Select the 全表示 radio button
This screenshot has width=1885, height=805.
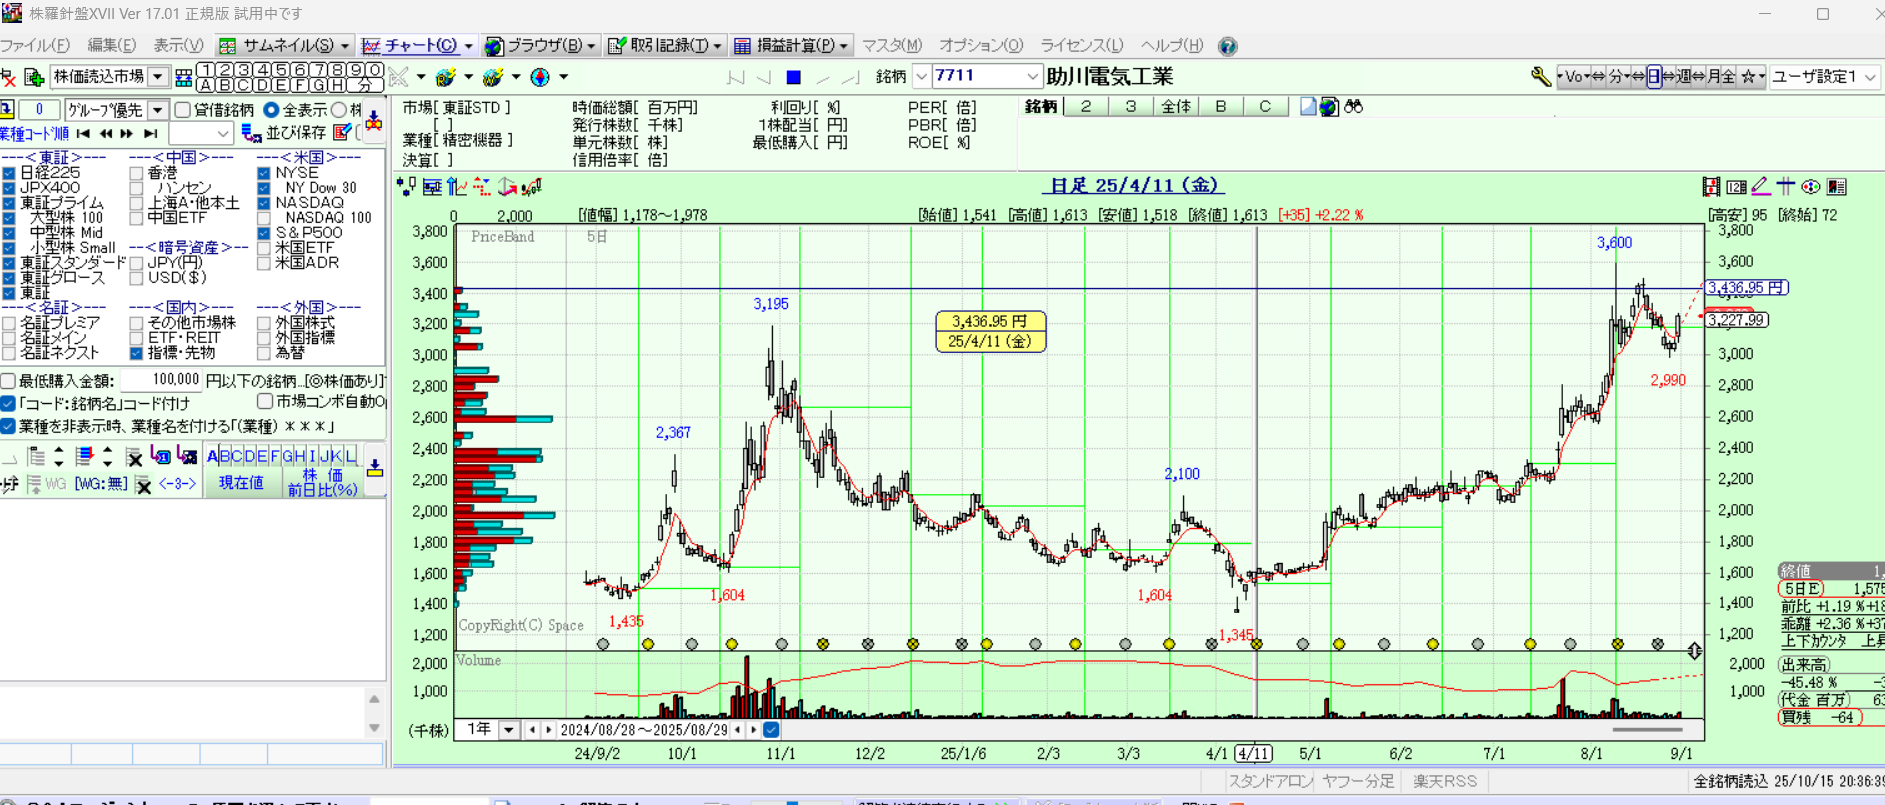point(271,110)
